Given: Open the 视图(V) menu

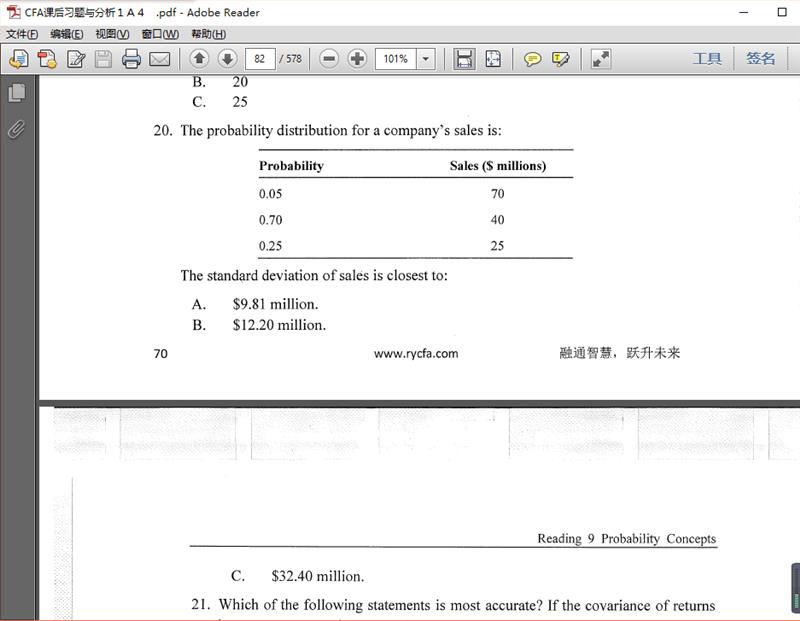Looking at the screenshot, I should [x=112, y=34].
